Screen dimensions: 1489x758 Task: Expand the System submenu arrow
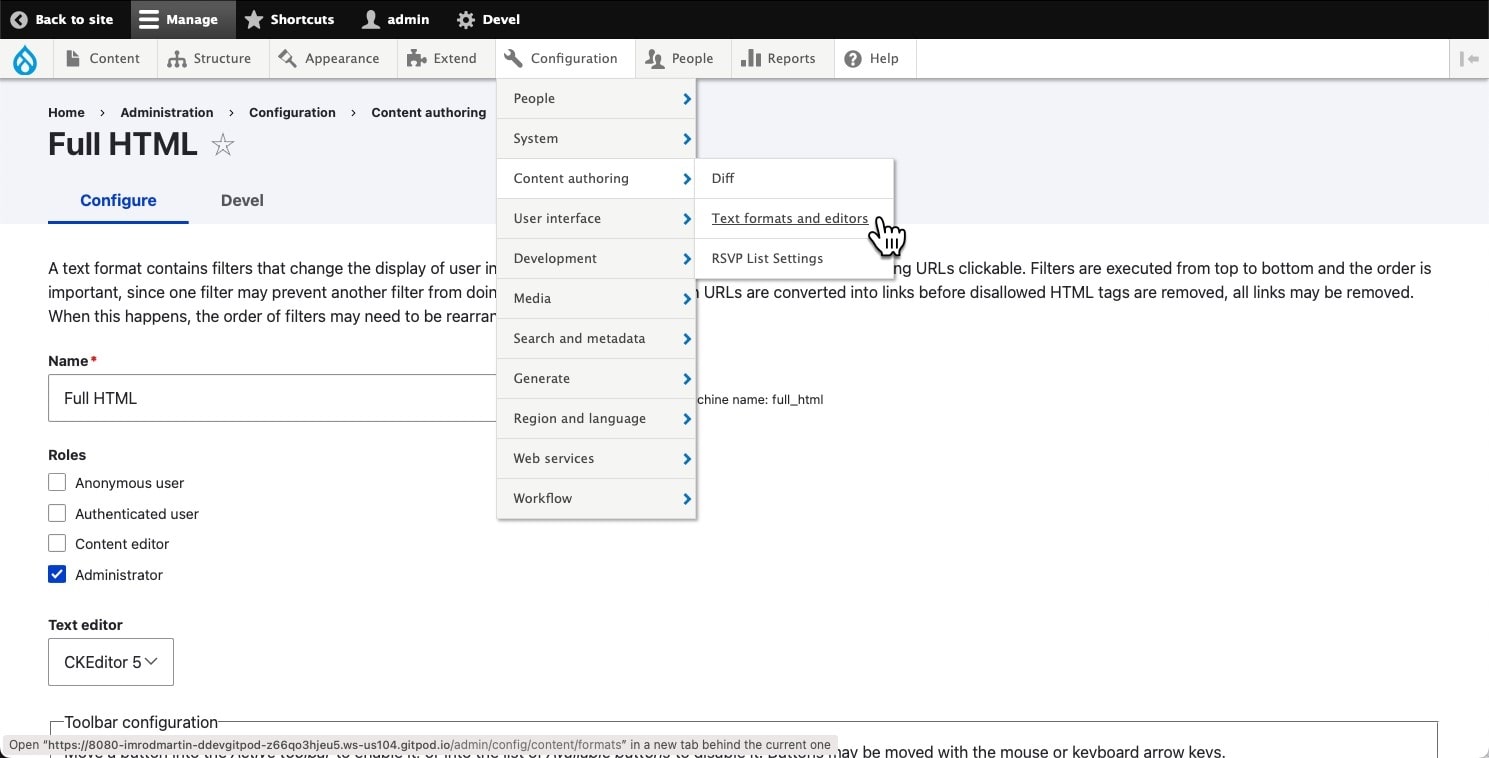click(x=687, y=138)
